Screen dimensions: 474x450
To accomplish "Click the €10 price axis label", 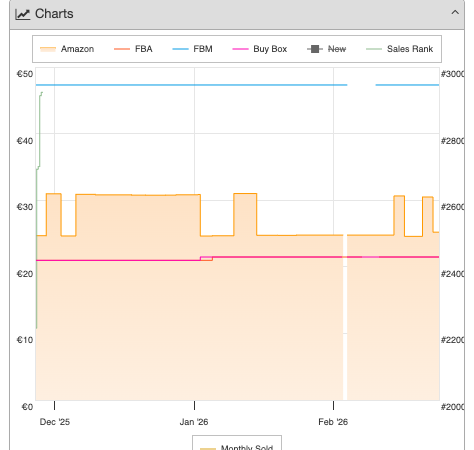I will point(25,340).
